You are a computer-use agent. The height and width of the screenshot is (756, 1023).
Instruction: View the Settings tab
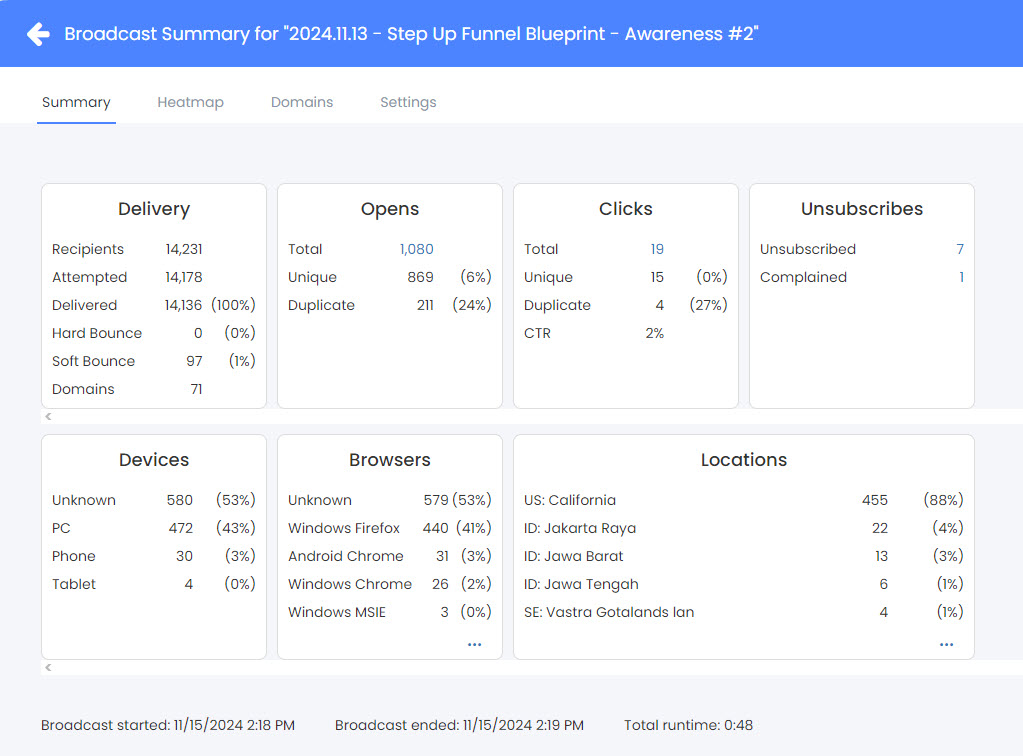point(408,102)
